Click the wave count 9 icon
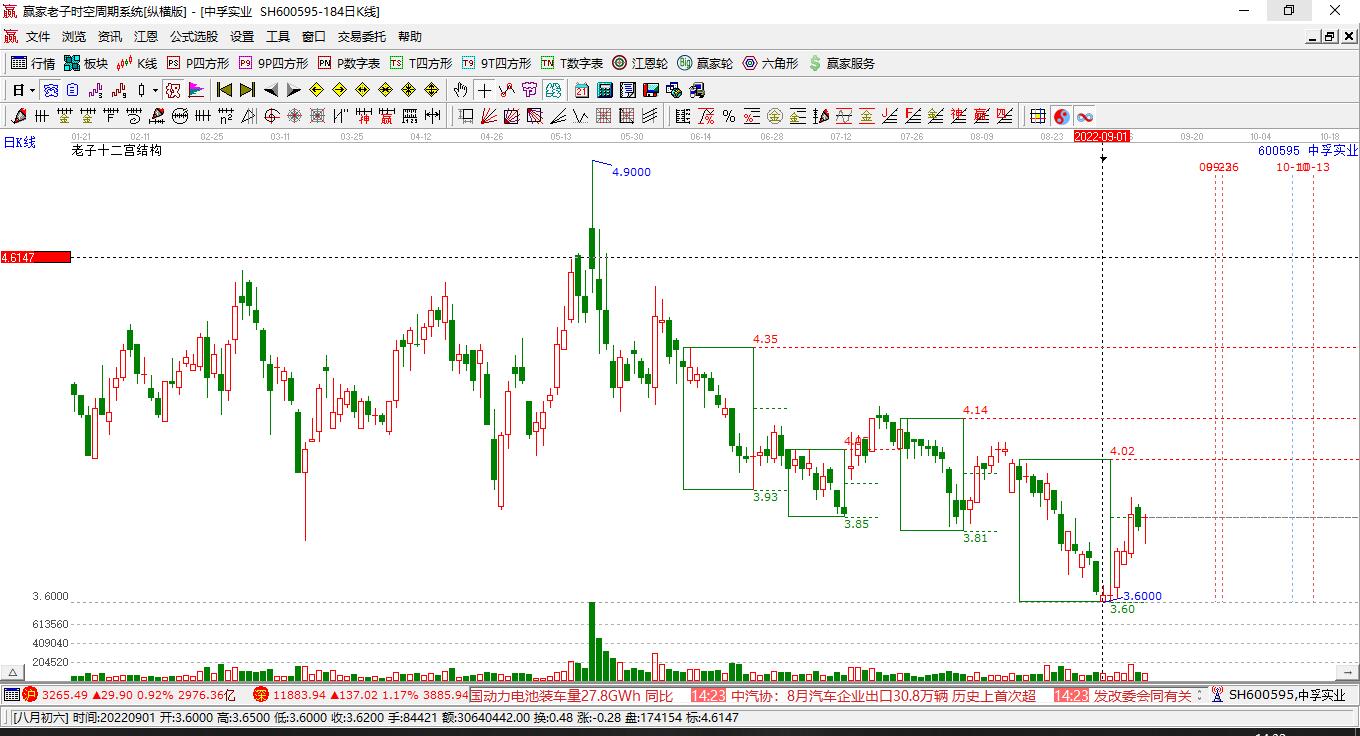Screen dimensions: 1360x736 point(118,90)
